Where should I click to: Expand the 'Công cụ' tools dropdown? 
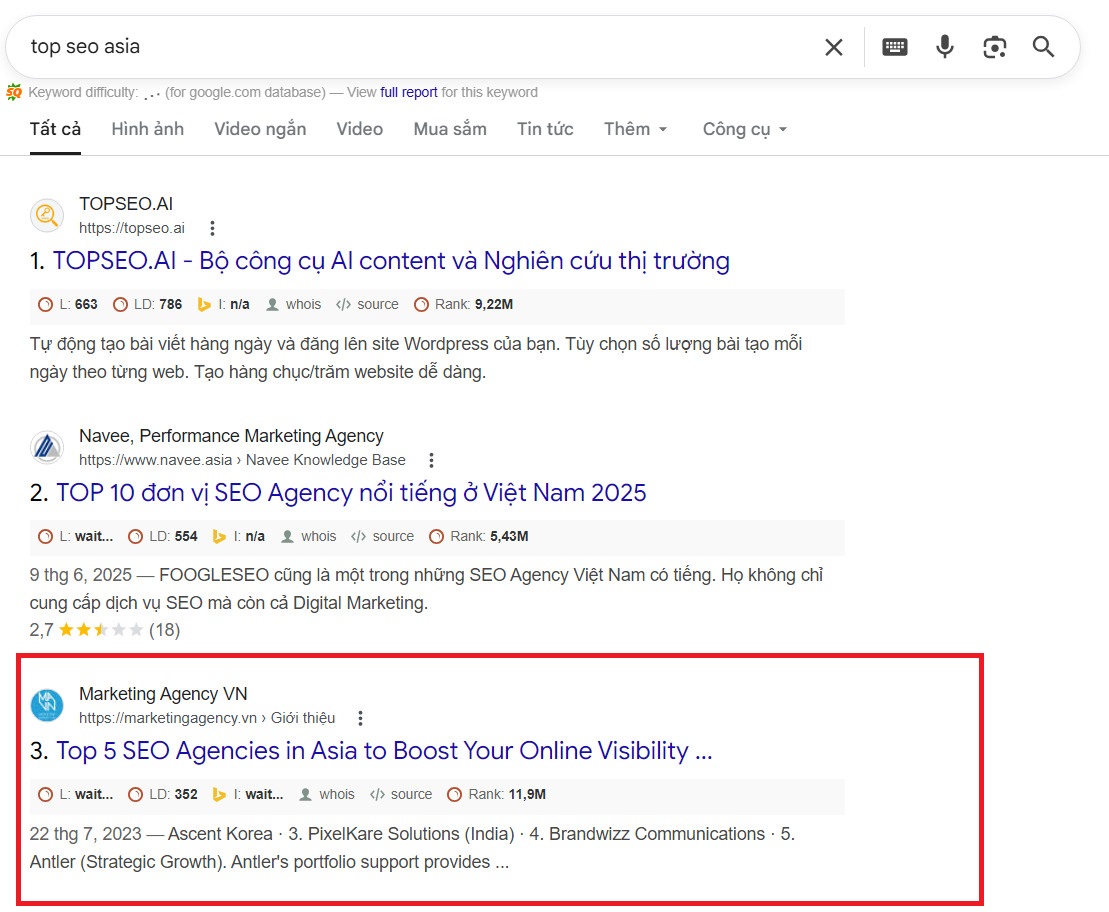click(745, 129)
